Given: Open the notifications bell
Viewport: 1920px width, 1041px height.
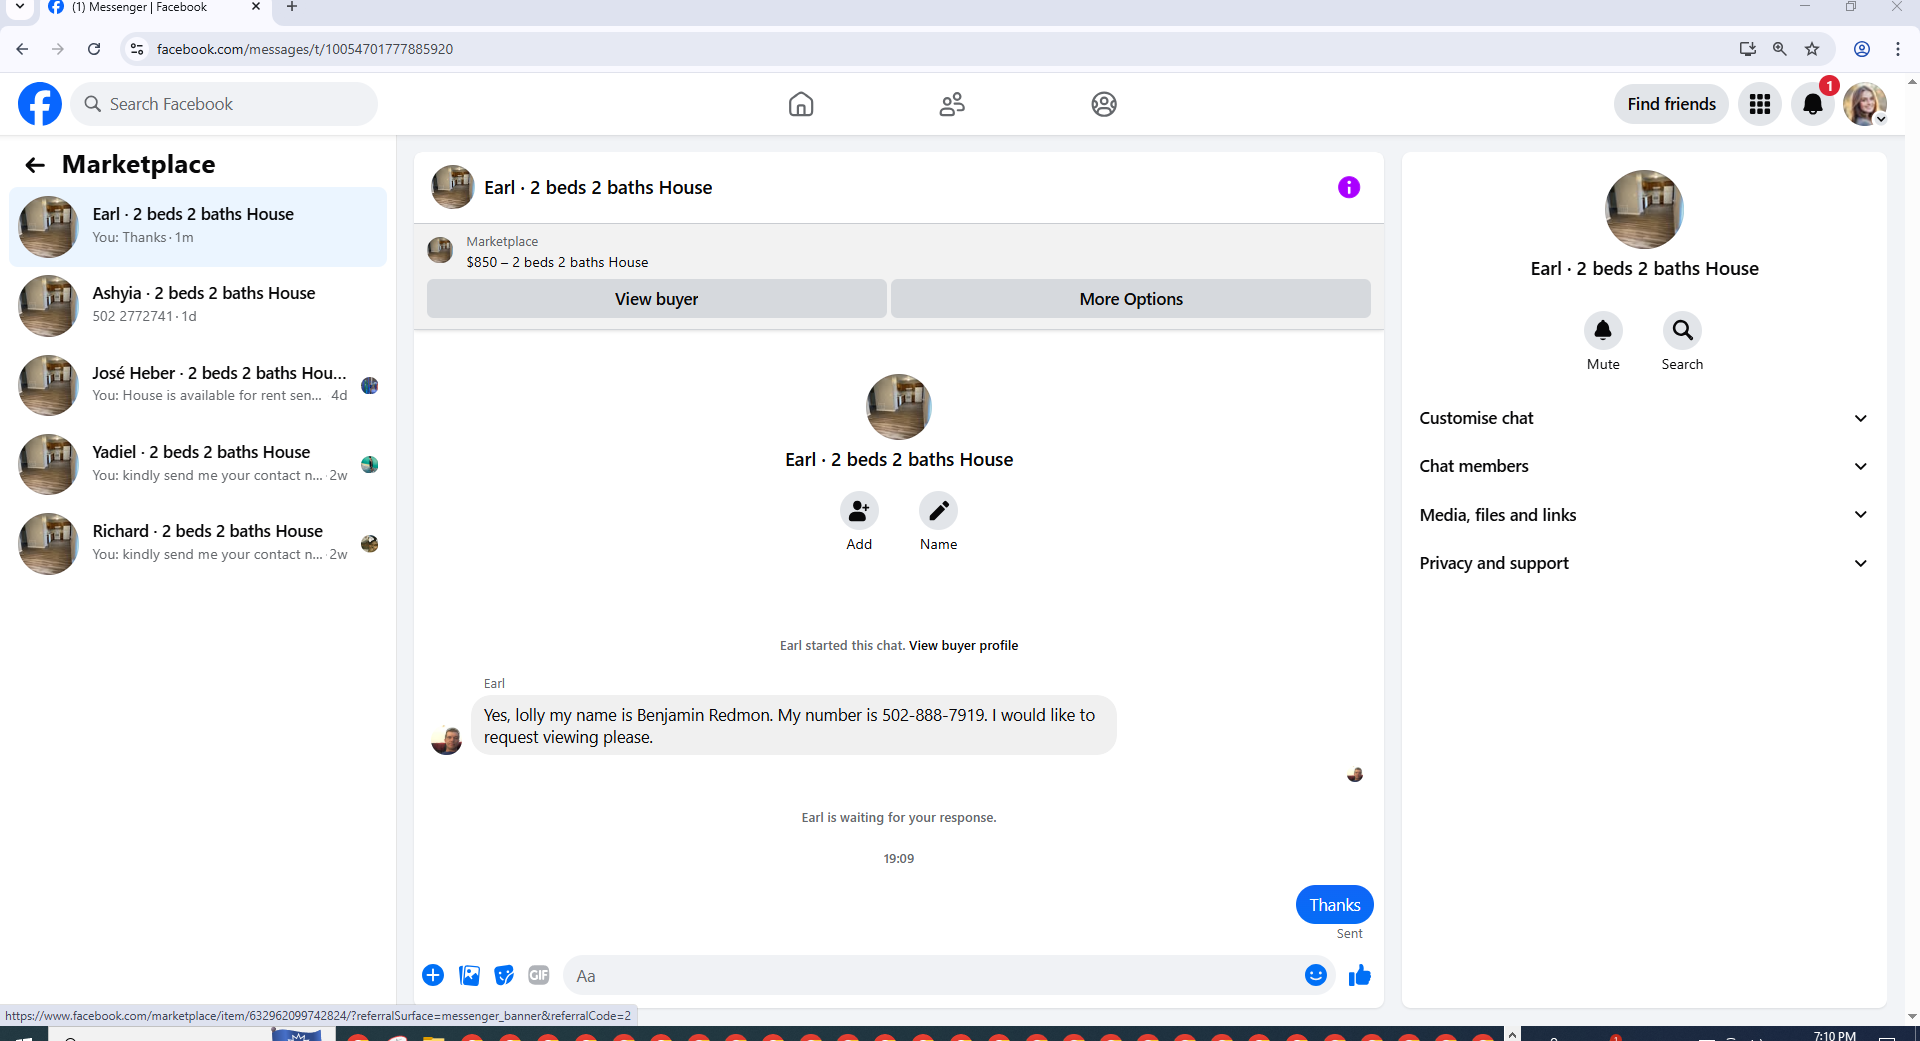Looking at the screenshot, I should (1813, 104).
